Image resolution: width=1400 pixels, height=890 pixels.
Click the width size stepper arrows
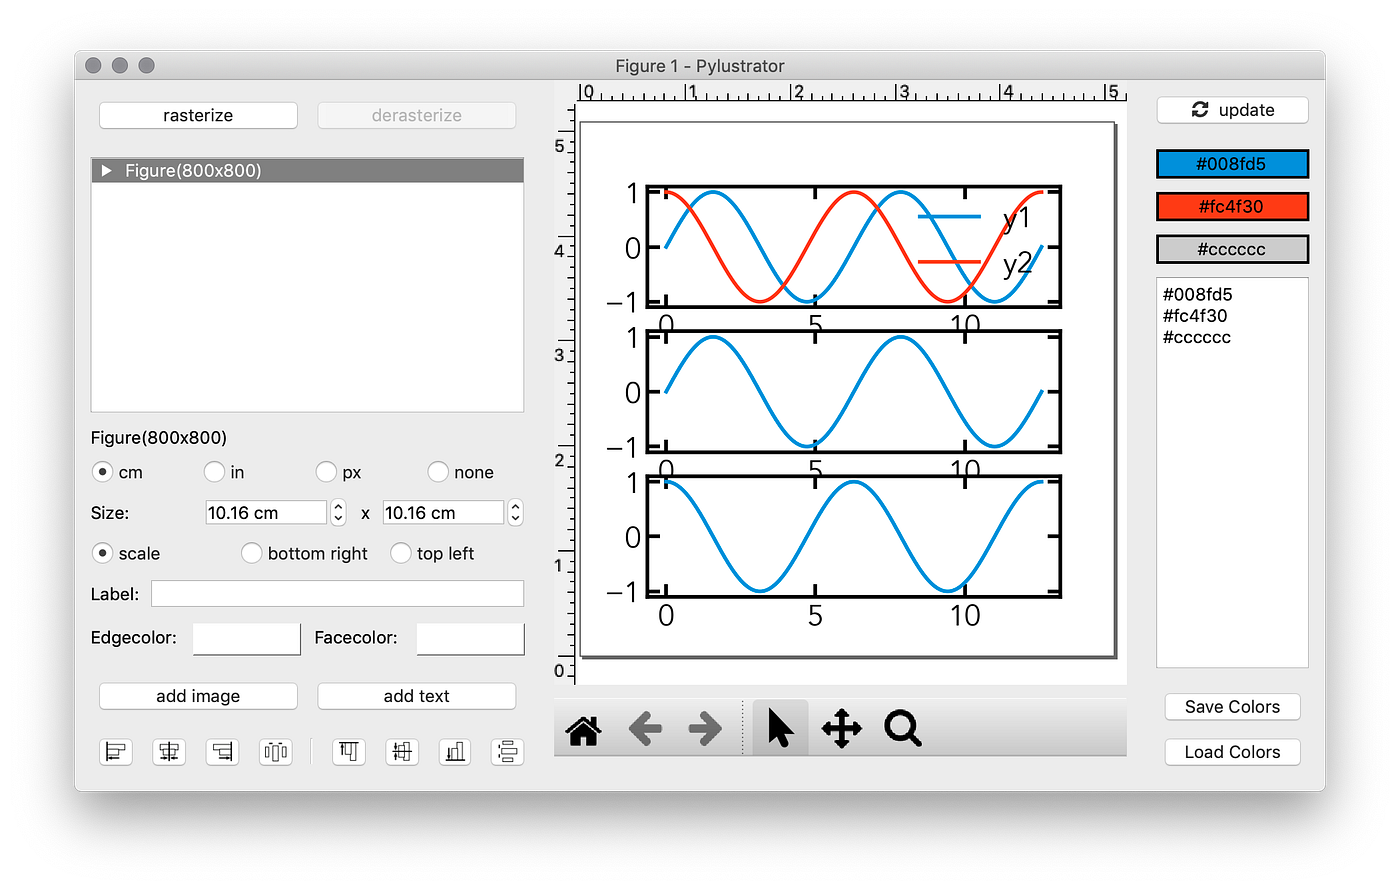338,512
